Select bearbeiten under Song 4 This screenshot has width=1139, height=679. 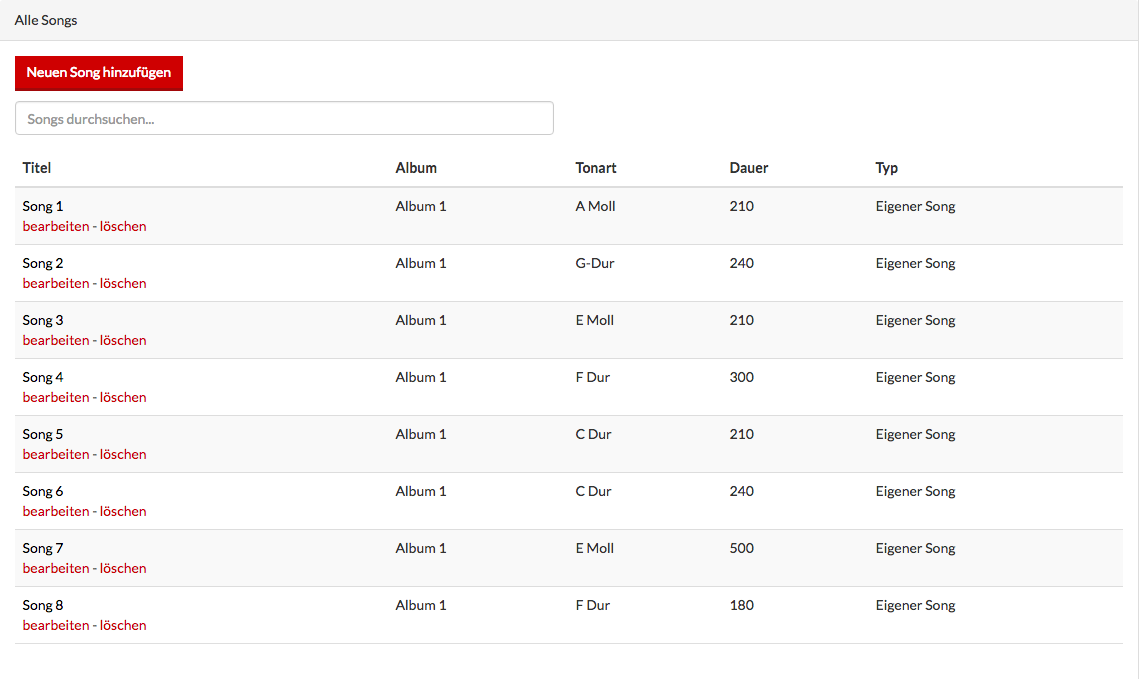click(55, 397)
